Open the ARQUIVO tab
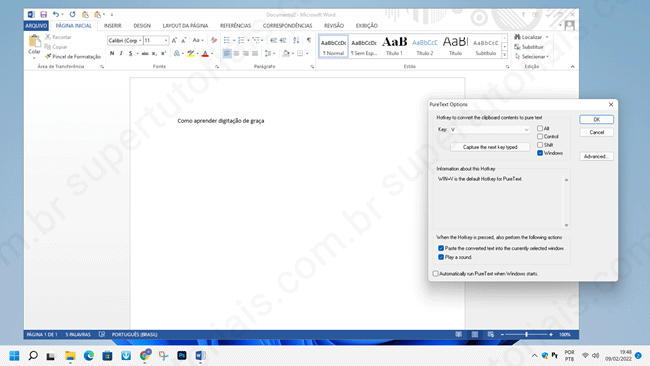Screen dimensions: 650x366 tap(36, 26)
